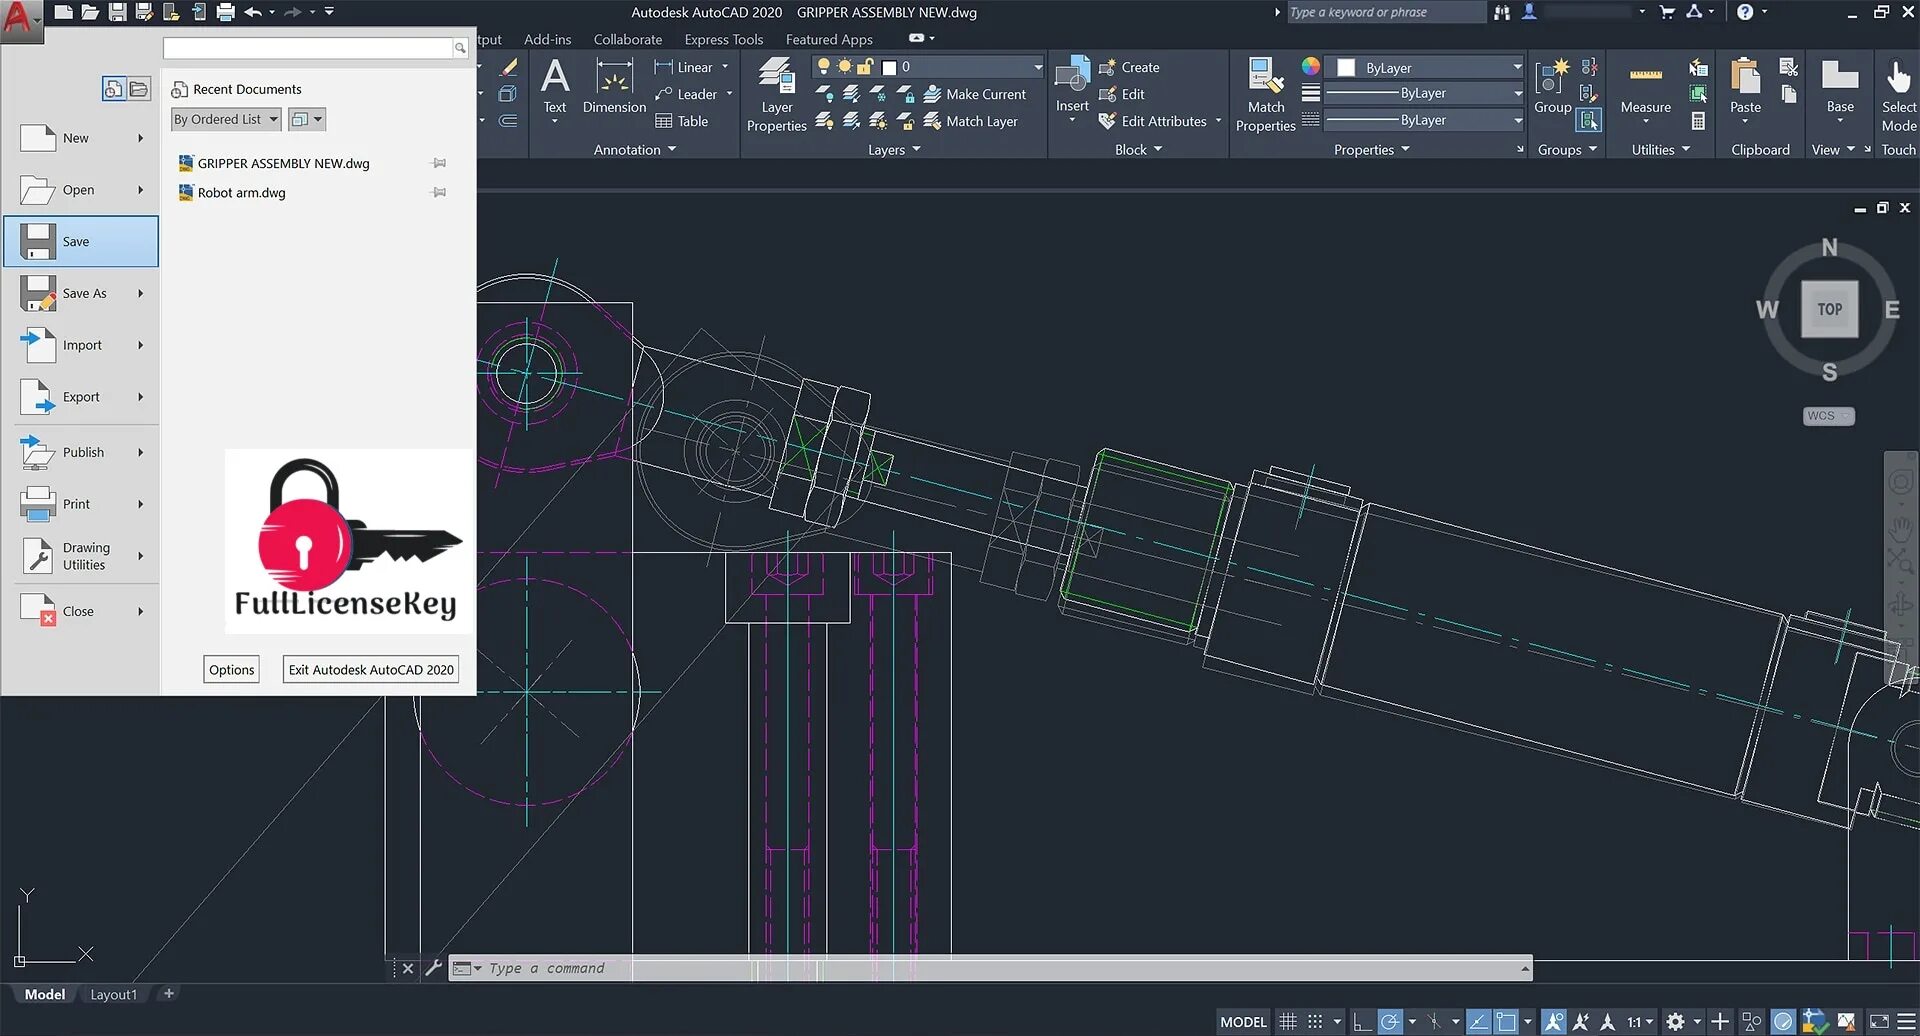
Task: Toggle polar tracking in status bar
Action: click(x=1389, y=1022)
